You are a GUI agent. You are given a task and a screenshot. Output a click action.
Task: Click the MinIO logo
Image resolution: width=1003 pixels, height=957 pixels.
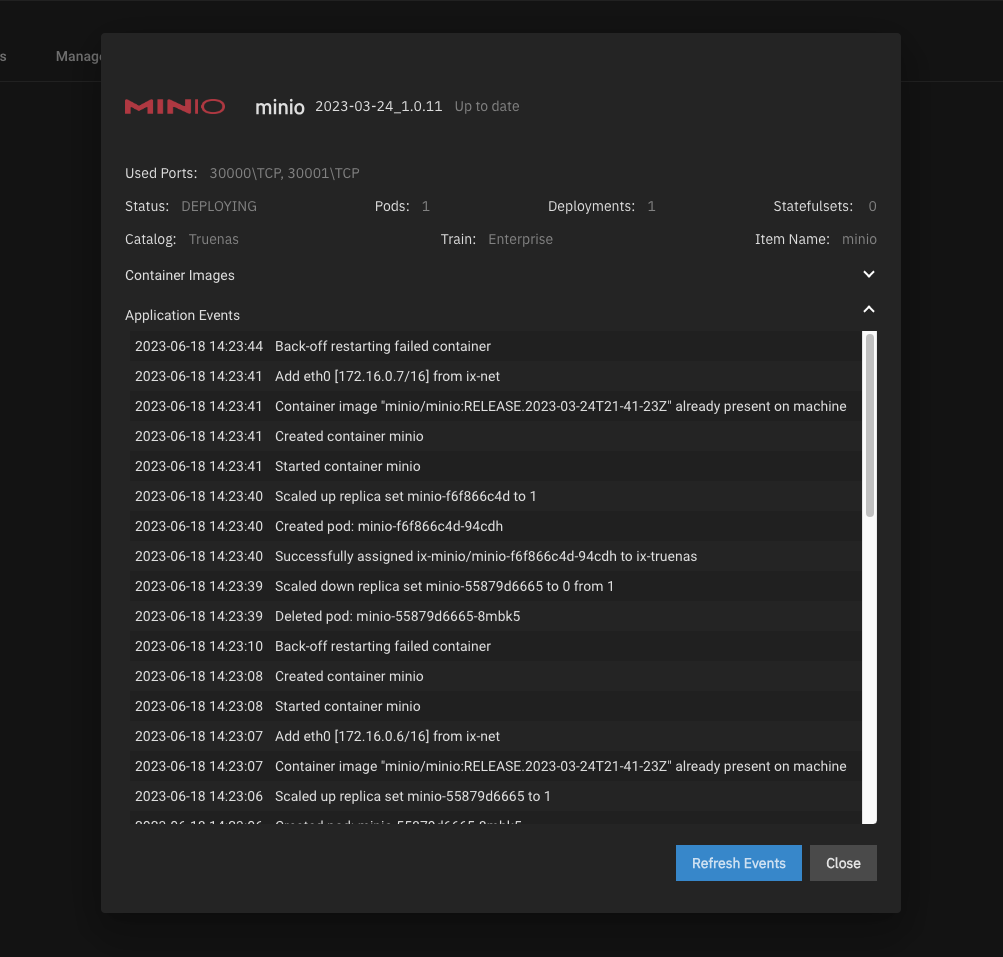[x=175, y=106]
